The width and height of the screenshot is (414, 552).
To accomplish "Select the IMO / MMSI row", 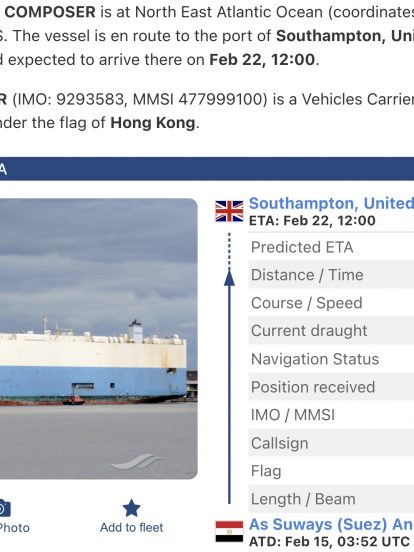I will (331, 415).
